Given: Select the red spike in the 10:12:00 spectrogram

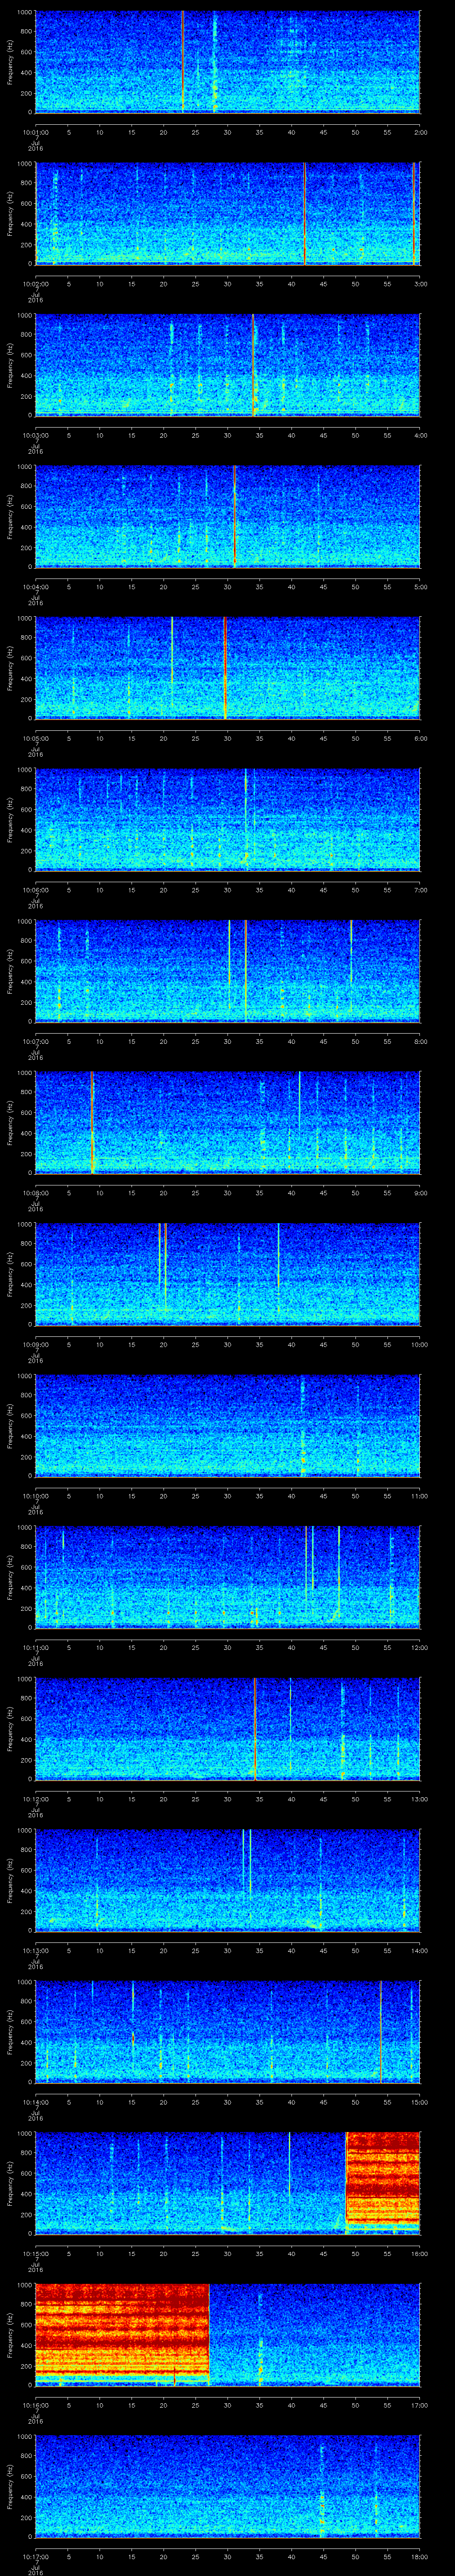Looking at the screenshot, I should pos(255,1728).
